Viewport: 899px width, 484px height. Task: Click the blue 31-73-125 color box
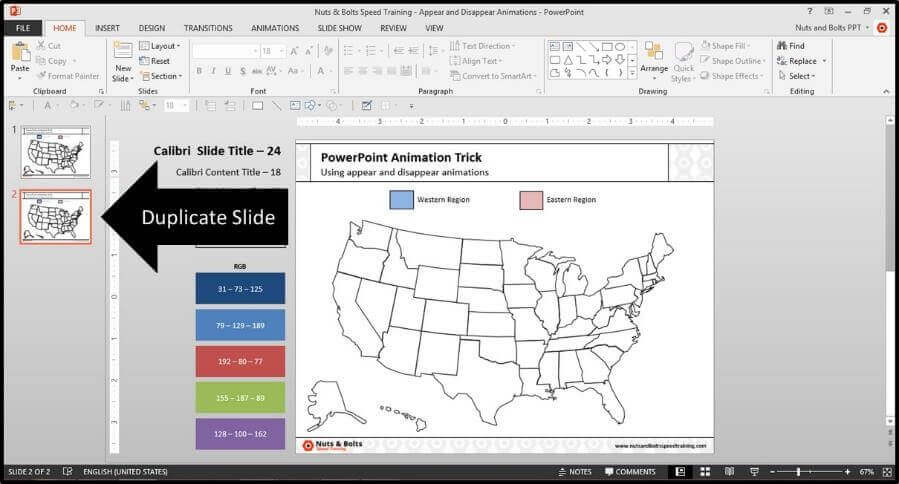pyautogui.click(x=240, y=288)
